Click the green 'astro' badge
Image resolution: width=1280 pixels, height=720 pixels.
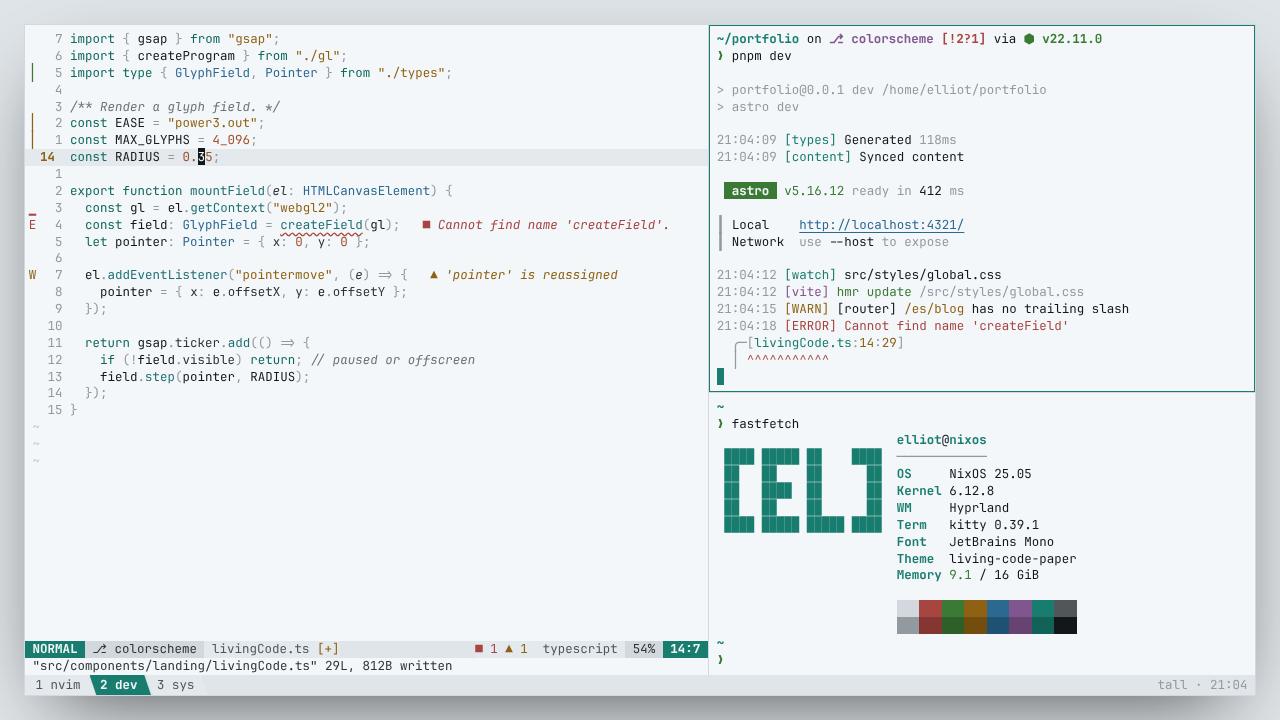coord(750,191)
